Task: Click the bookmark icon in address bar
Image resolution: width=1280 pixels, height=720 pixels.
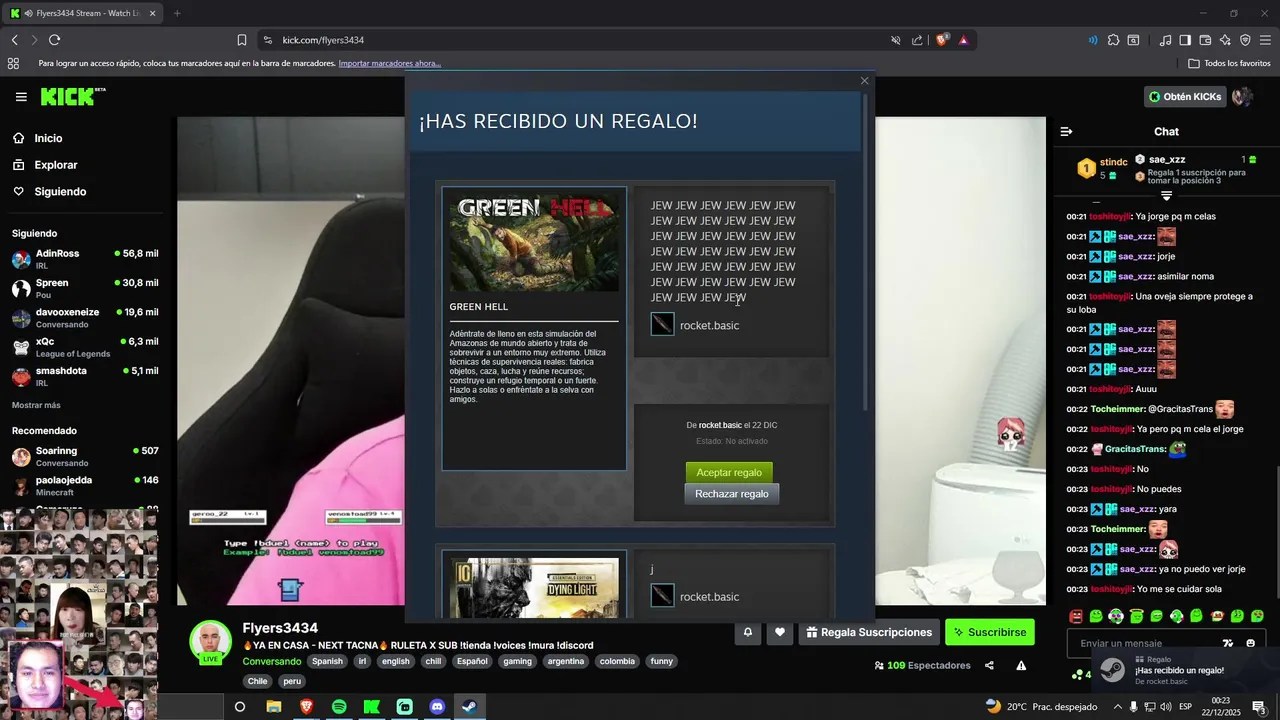Action: (x=242, y=40)
